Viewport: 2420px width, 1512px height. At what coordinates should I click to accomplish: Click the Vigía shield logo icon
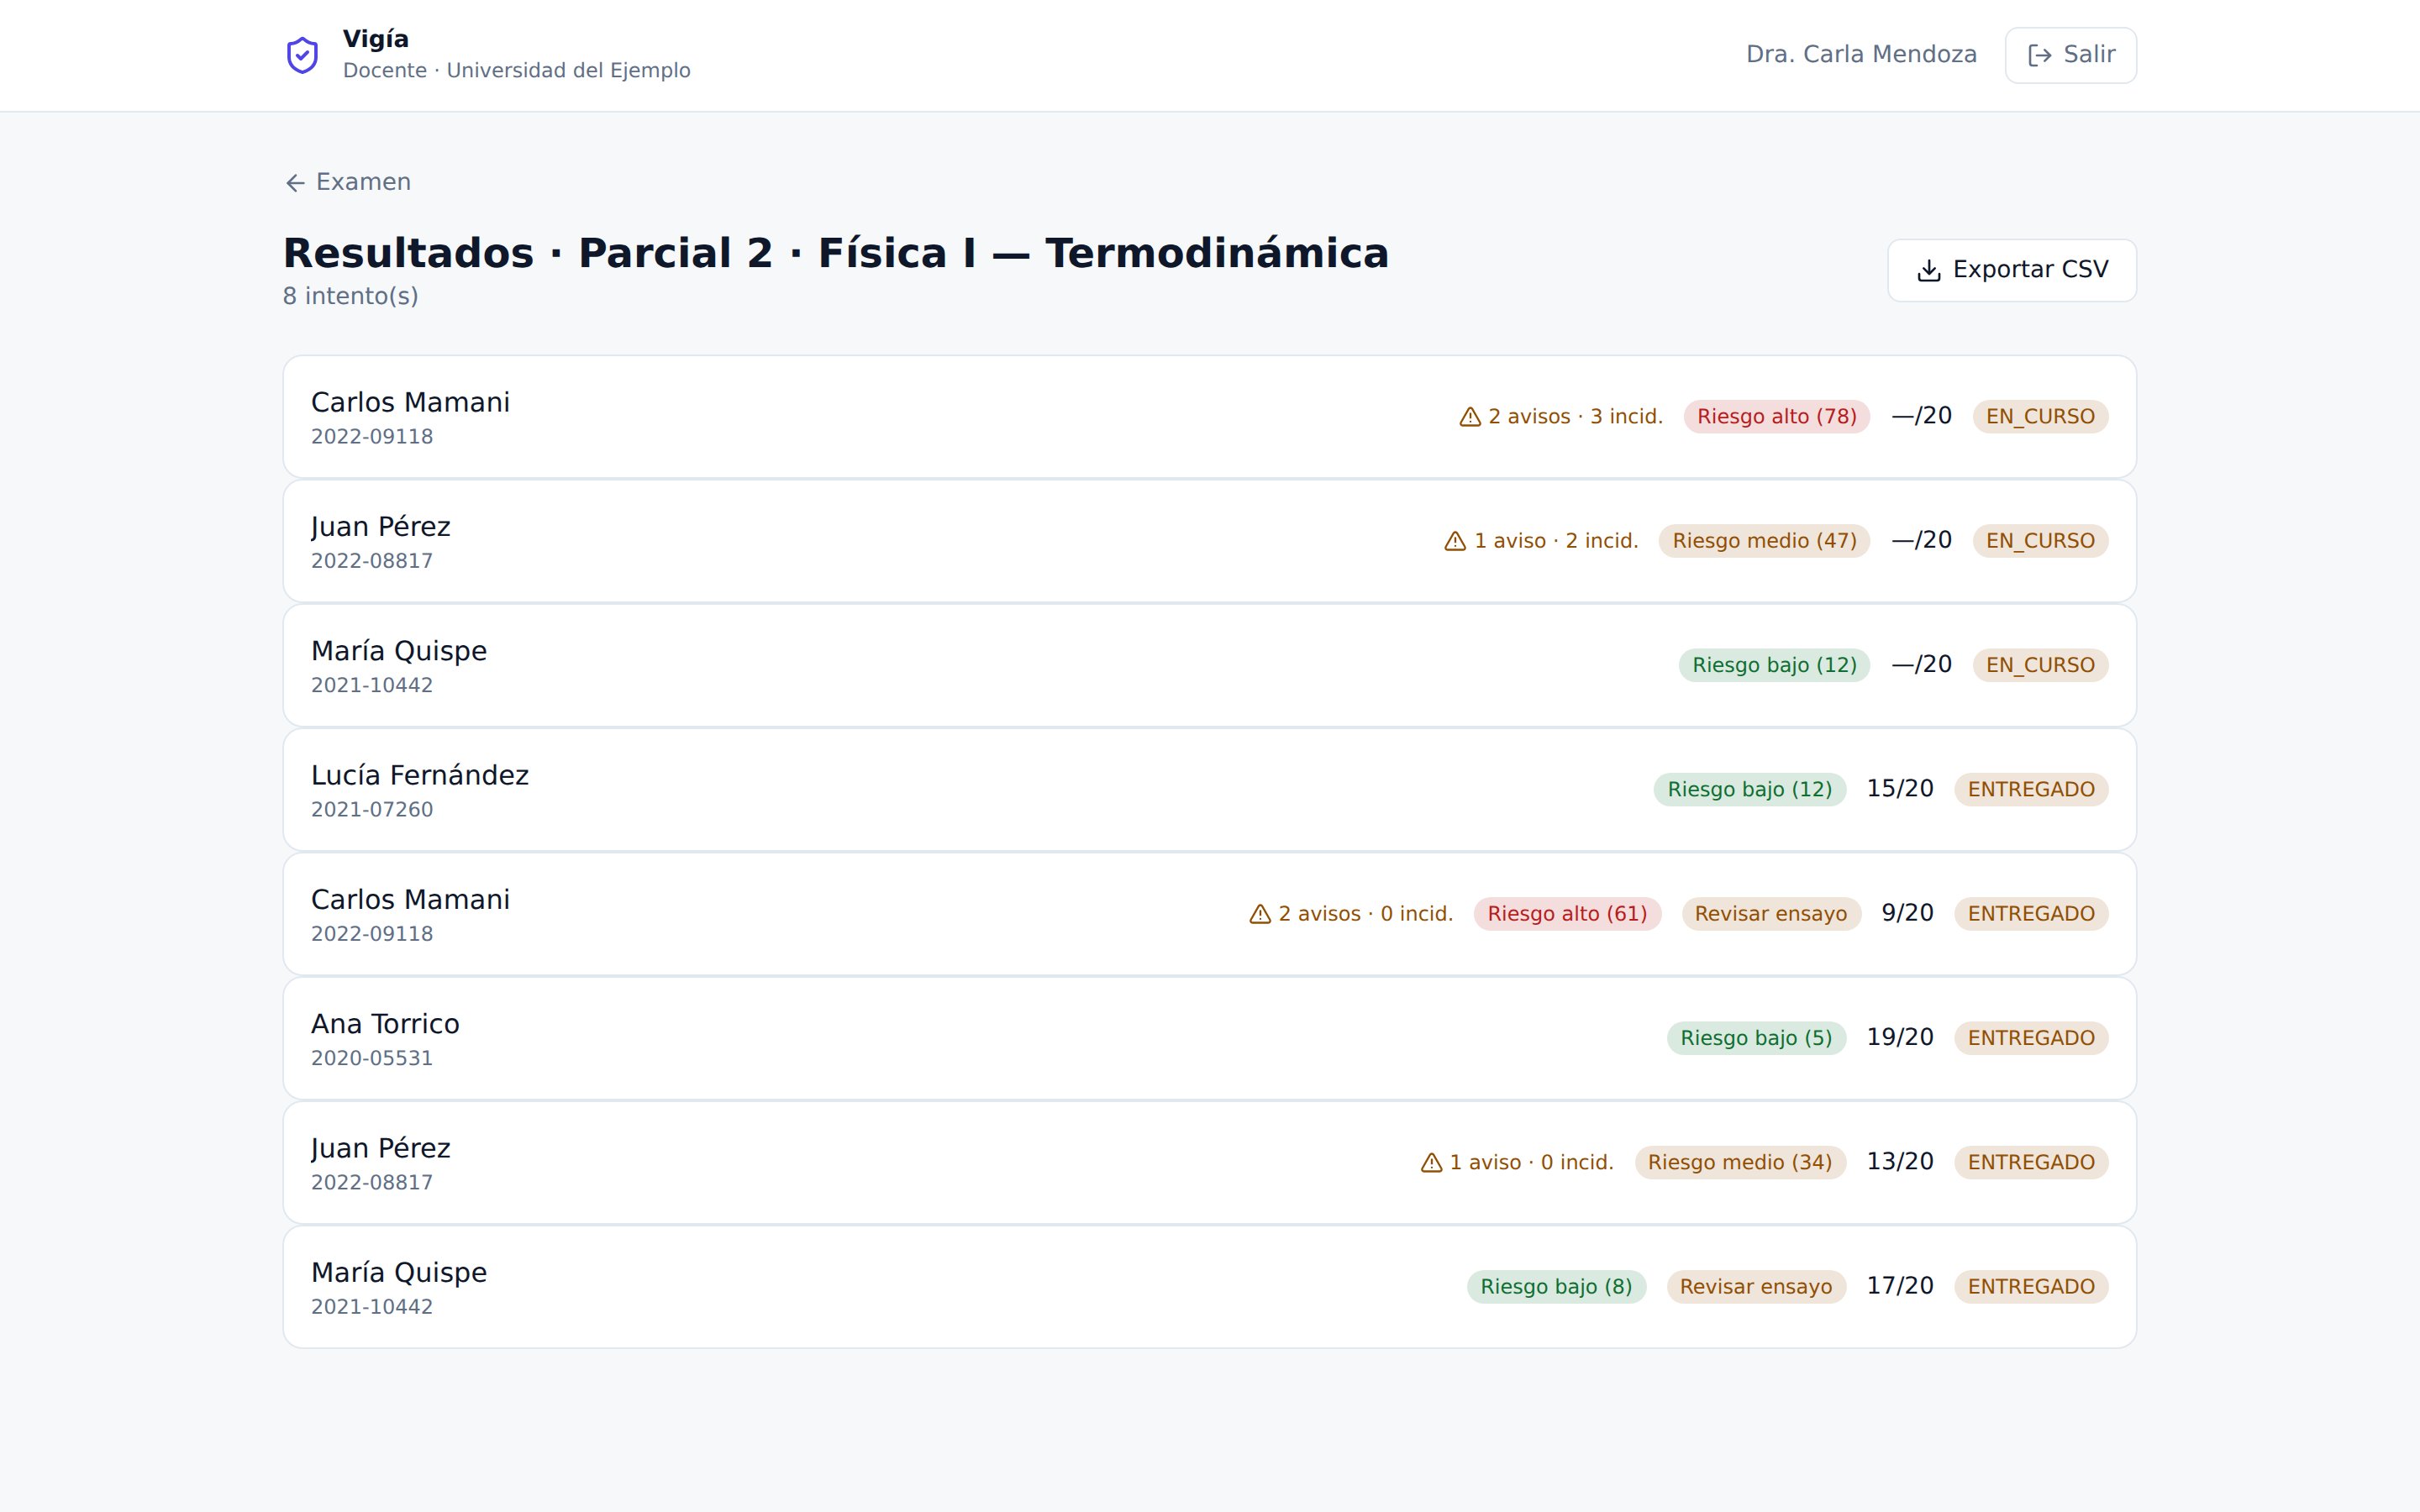(x=302, y=55)
